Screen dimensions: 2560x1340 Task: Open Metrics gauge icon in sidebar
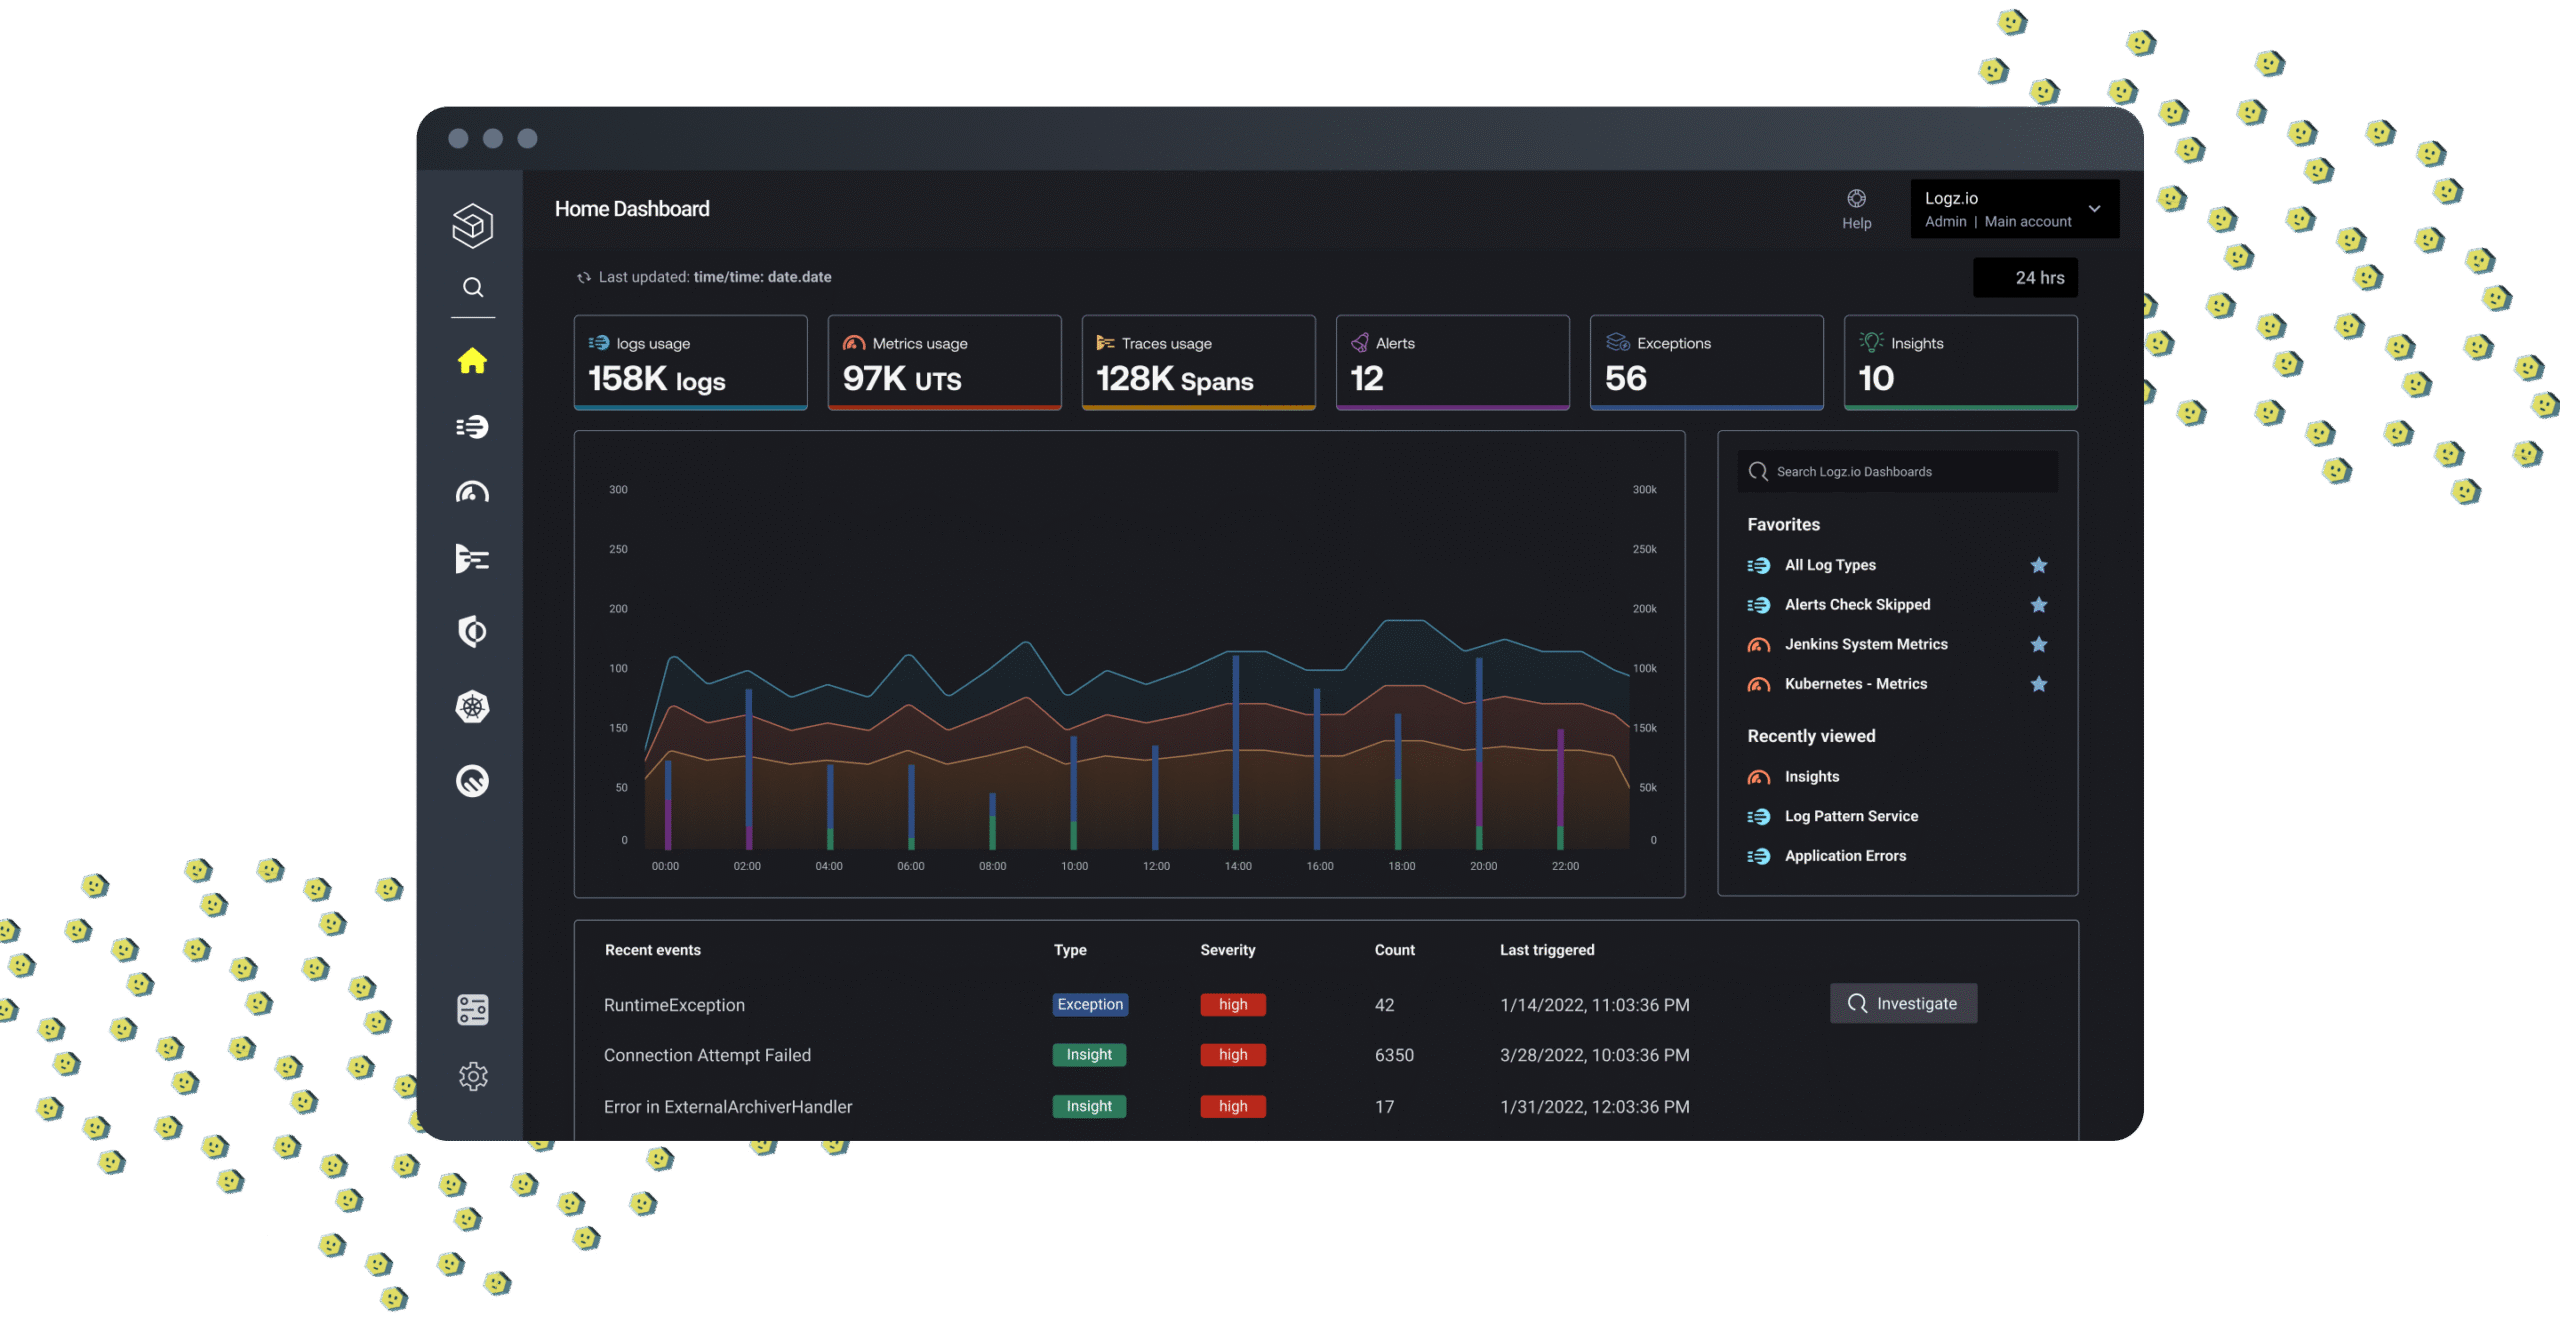coord(472,492)
